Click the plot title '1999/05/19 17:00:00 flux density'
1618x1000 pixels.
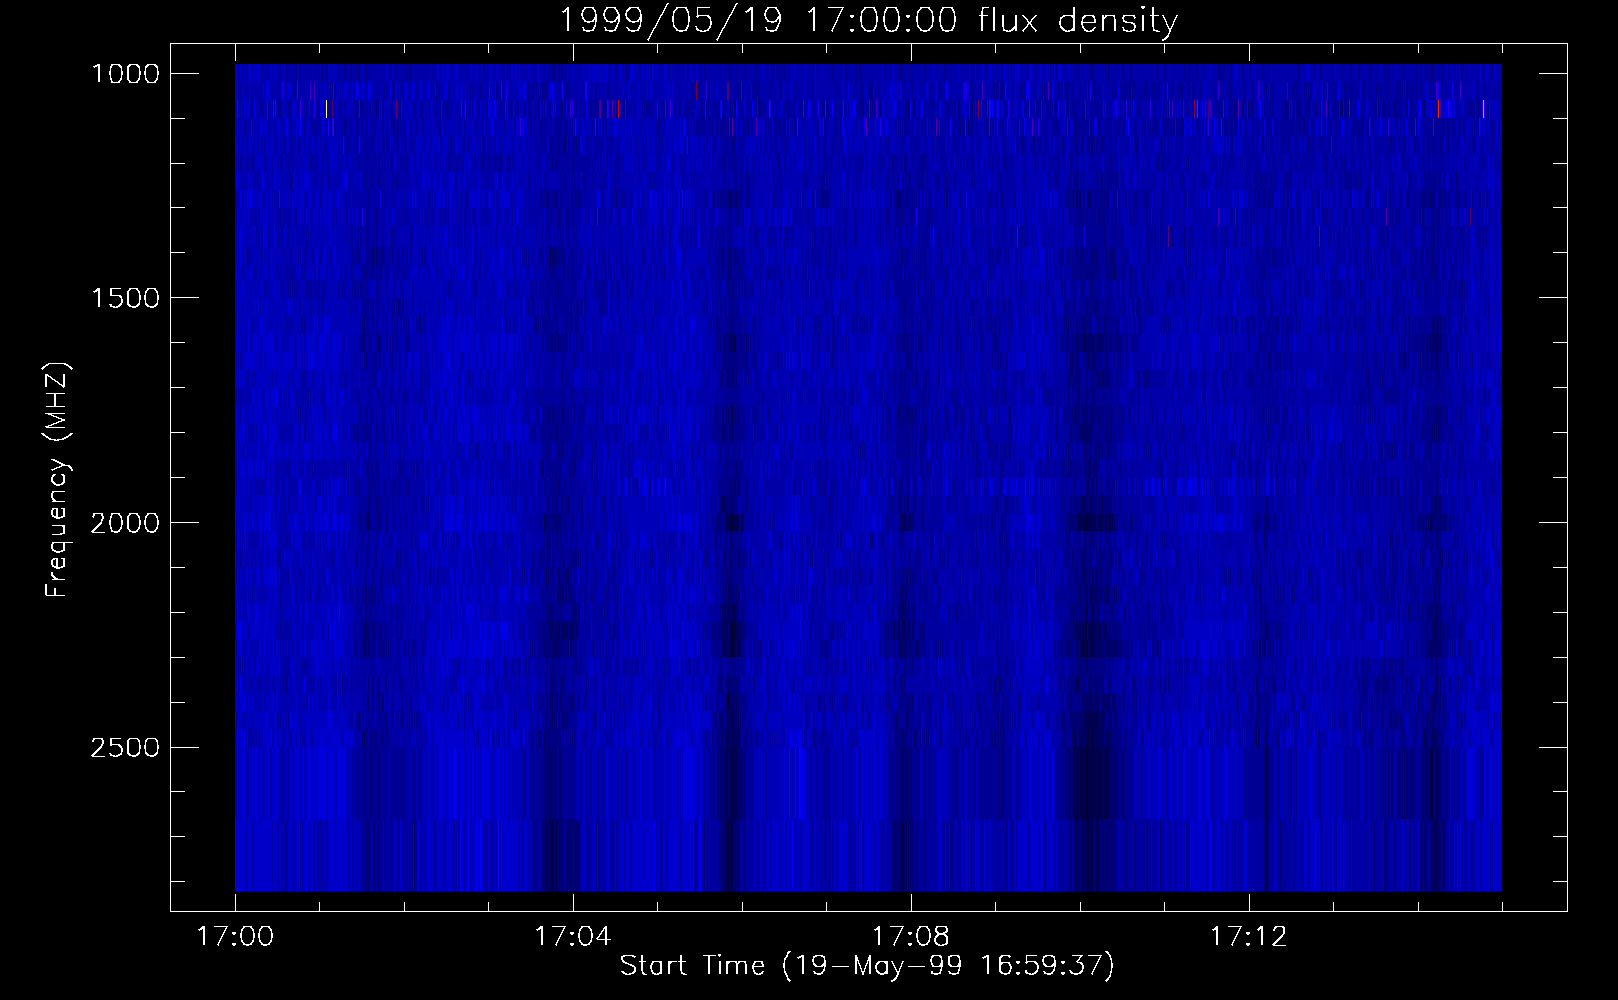click(868, 20)
